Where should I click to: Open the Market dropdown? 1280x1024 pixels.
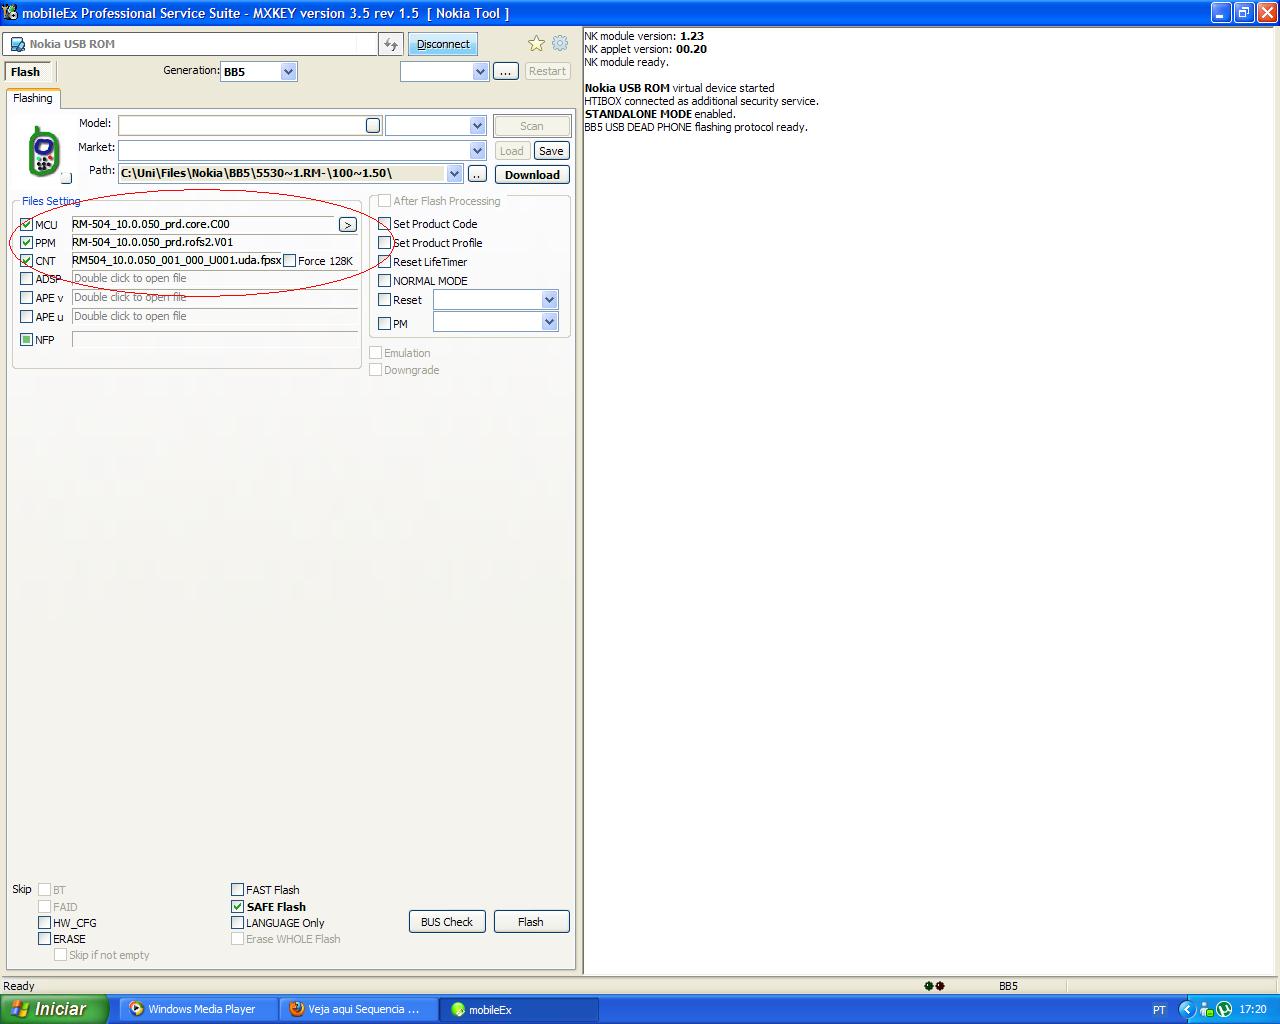click(477, 150)
